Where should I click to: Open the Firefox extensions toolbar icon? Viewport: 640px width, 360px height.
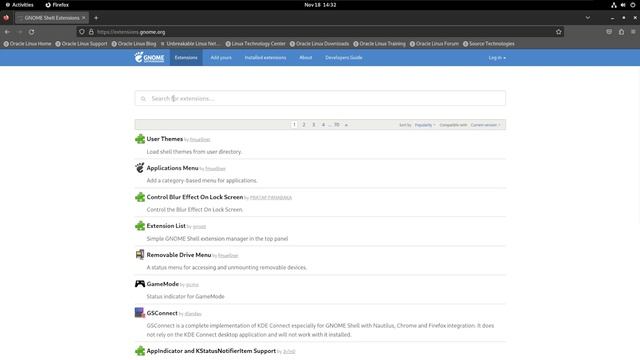[621, 32]
